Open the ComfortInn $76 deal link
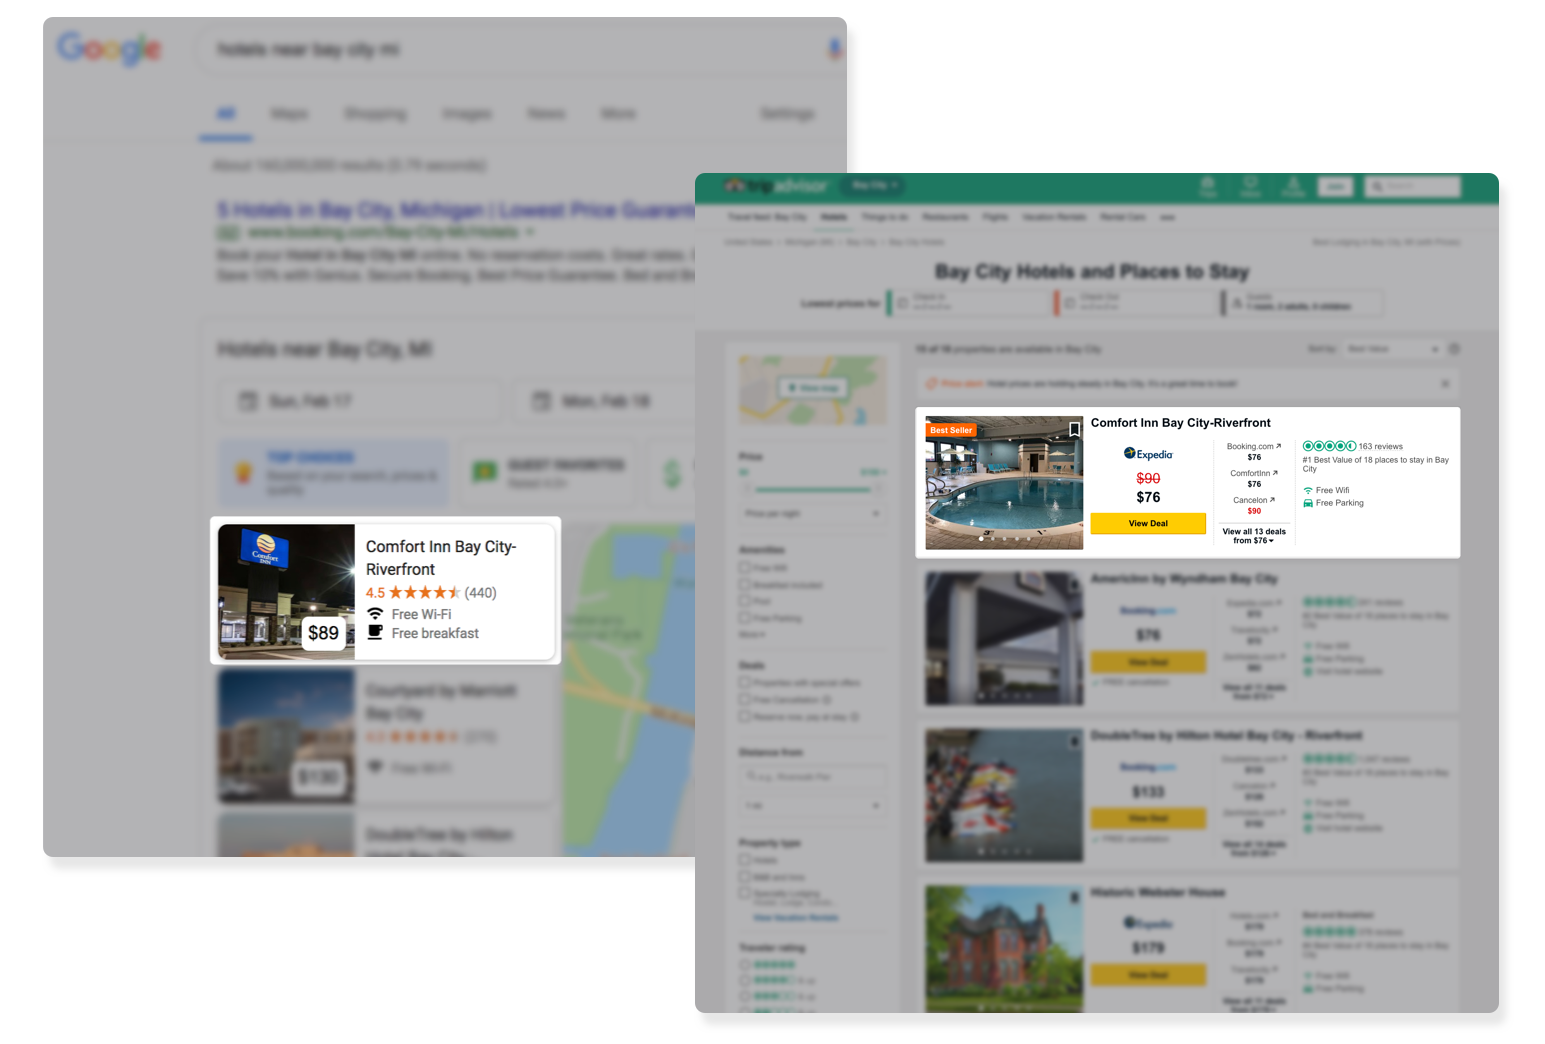Image resolution: width=1545 pixels, height=1044 pixels. pos(1254,478)
